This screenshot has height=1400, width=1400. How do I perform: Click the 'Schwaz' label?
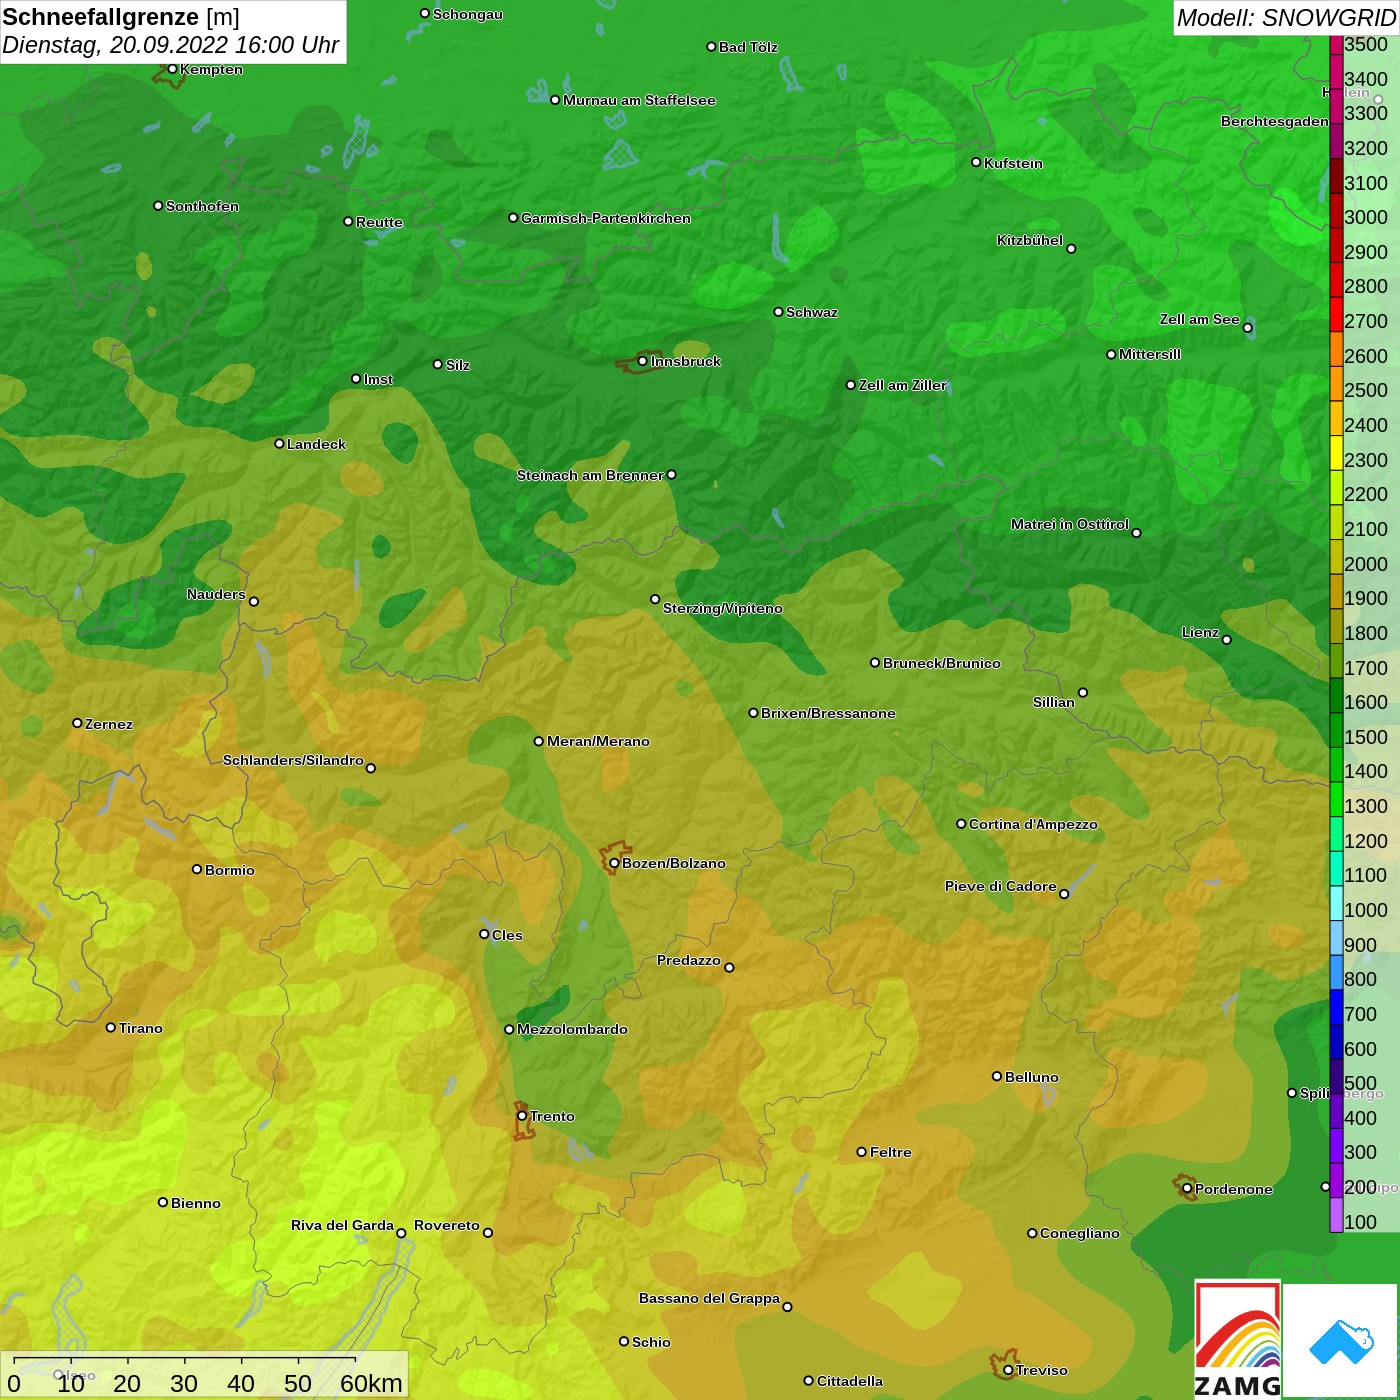click(812, 312)
